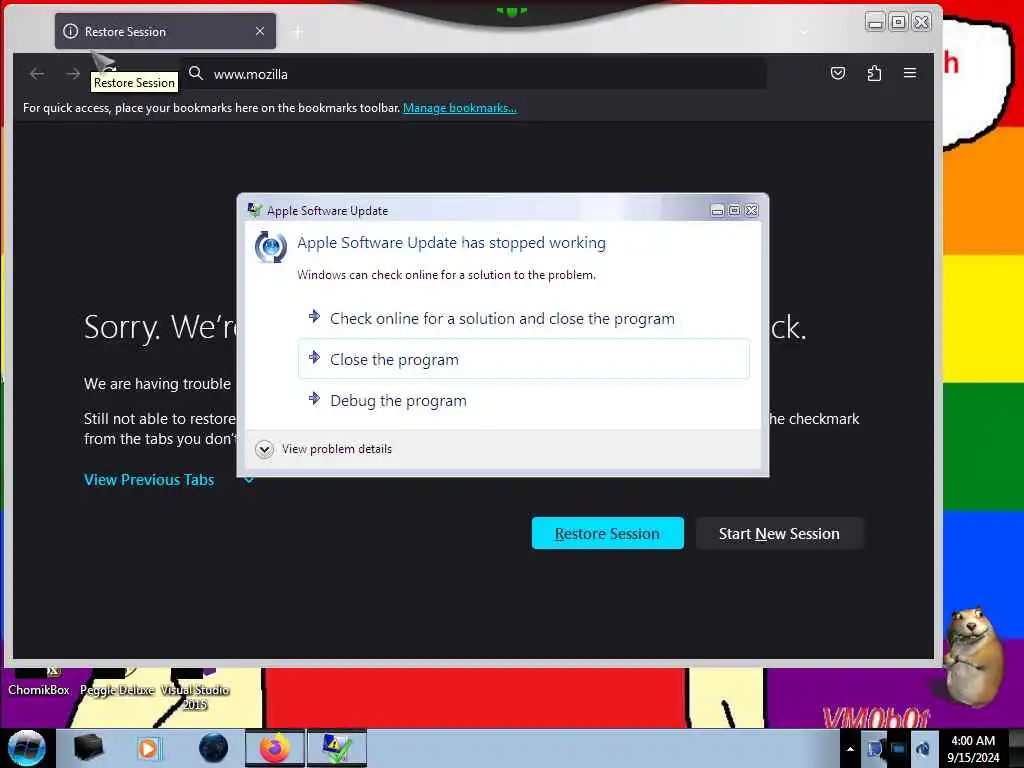Click "Windows can check online" message text
The image size is (1024, 768).
click(447, 275)
